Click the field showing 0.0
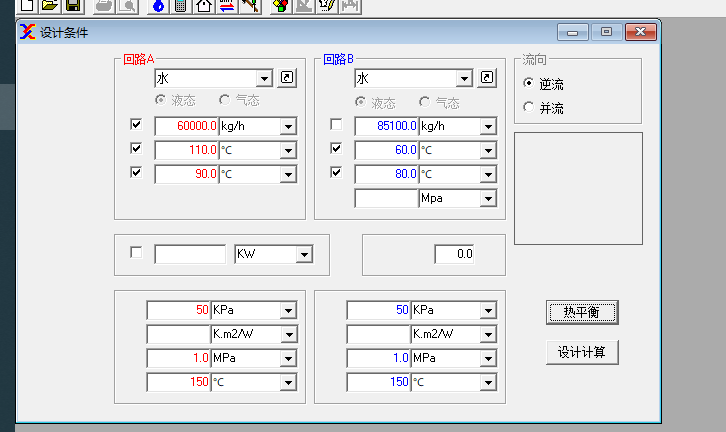This screenshot has width=726, height=432. (x=454, y=254)
